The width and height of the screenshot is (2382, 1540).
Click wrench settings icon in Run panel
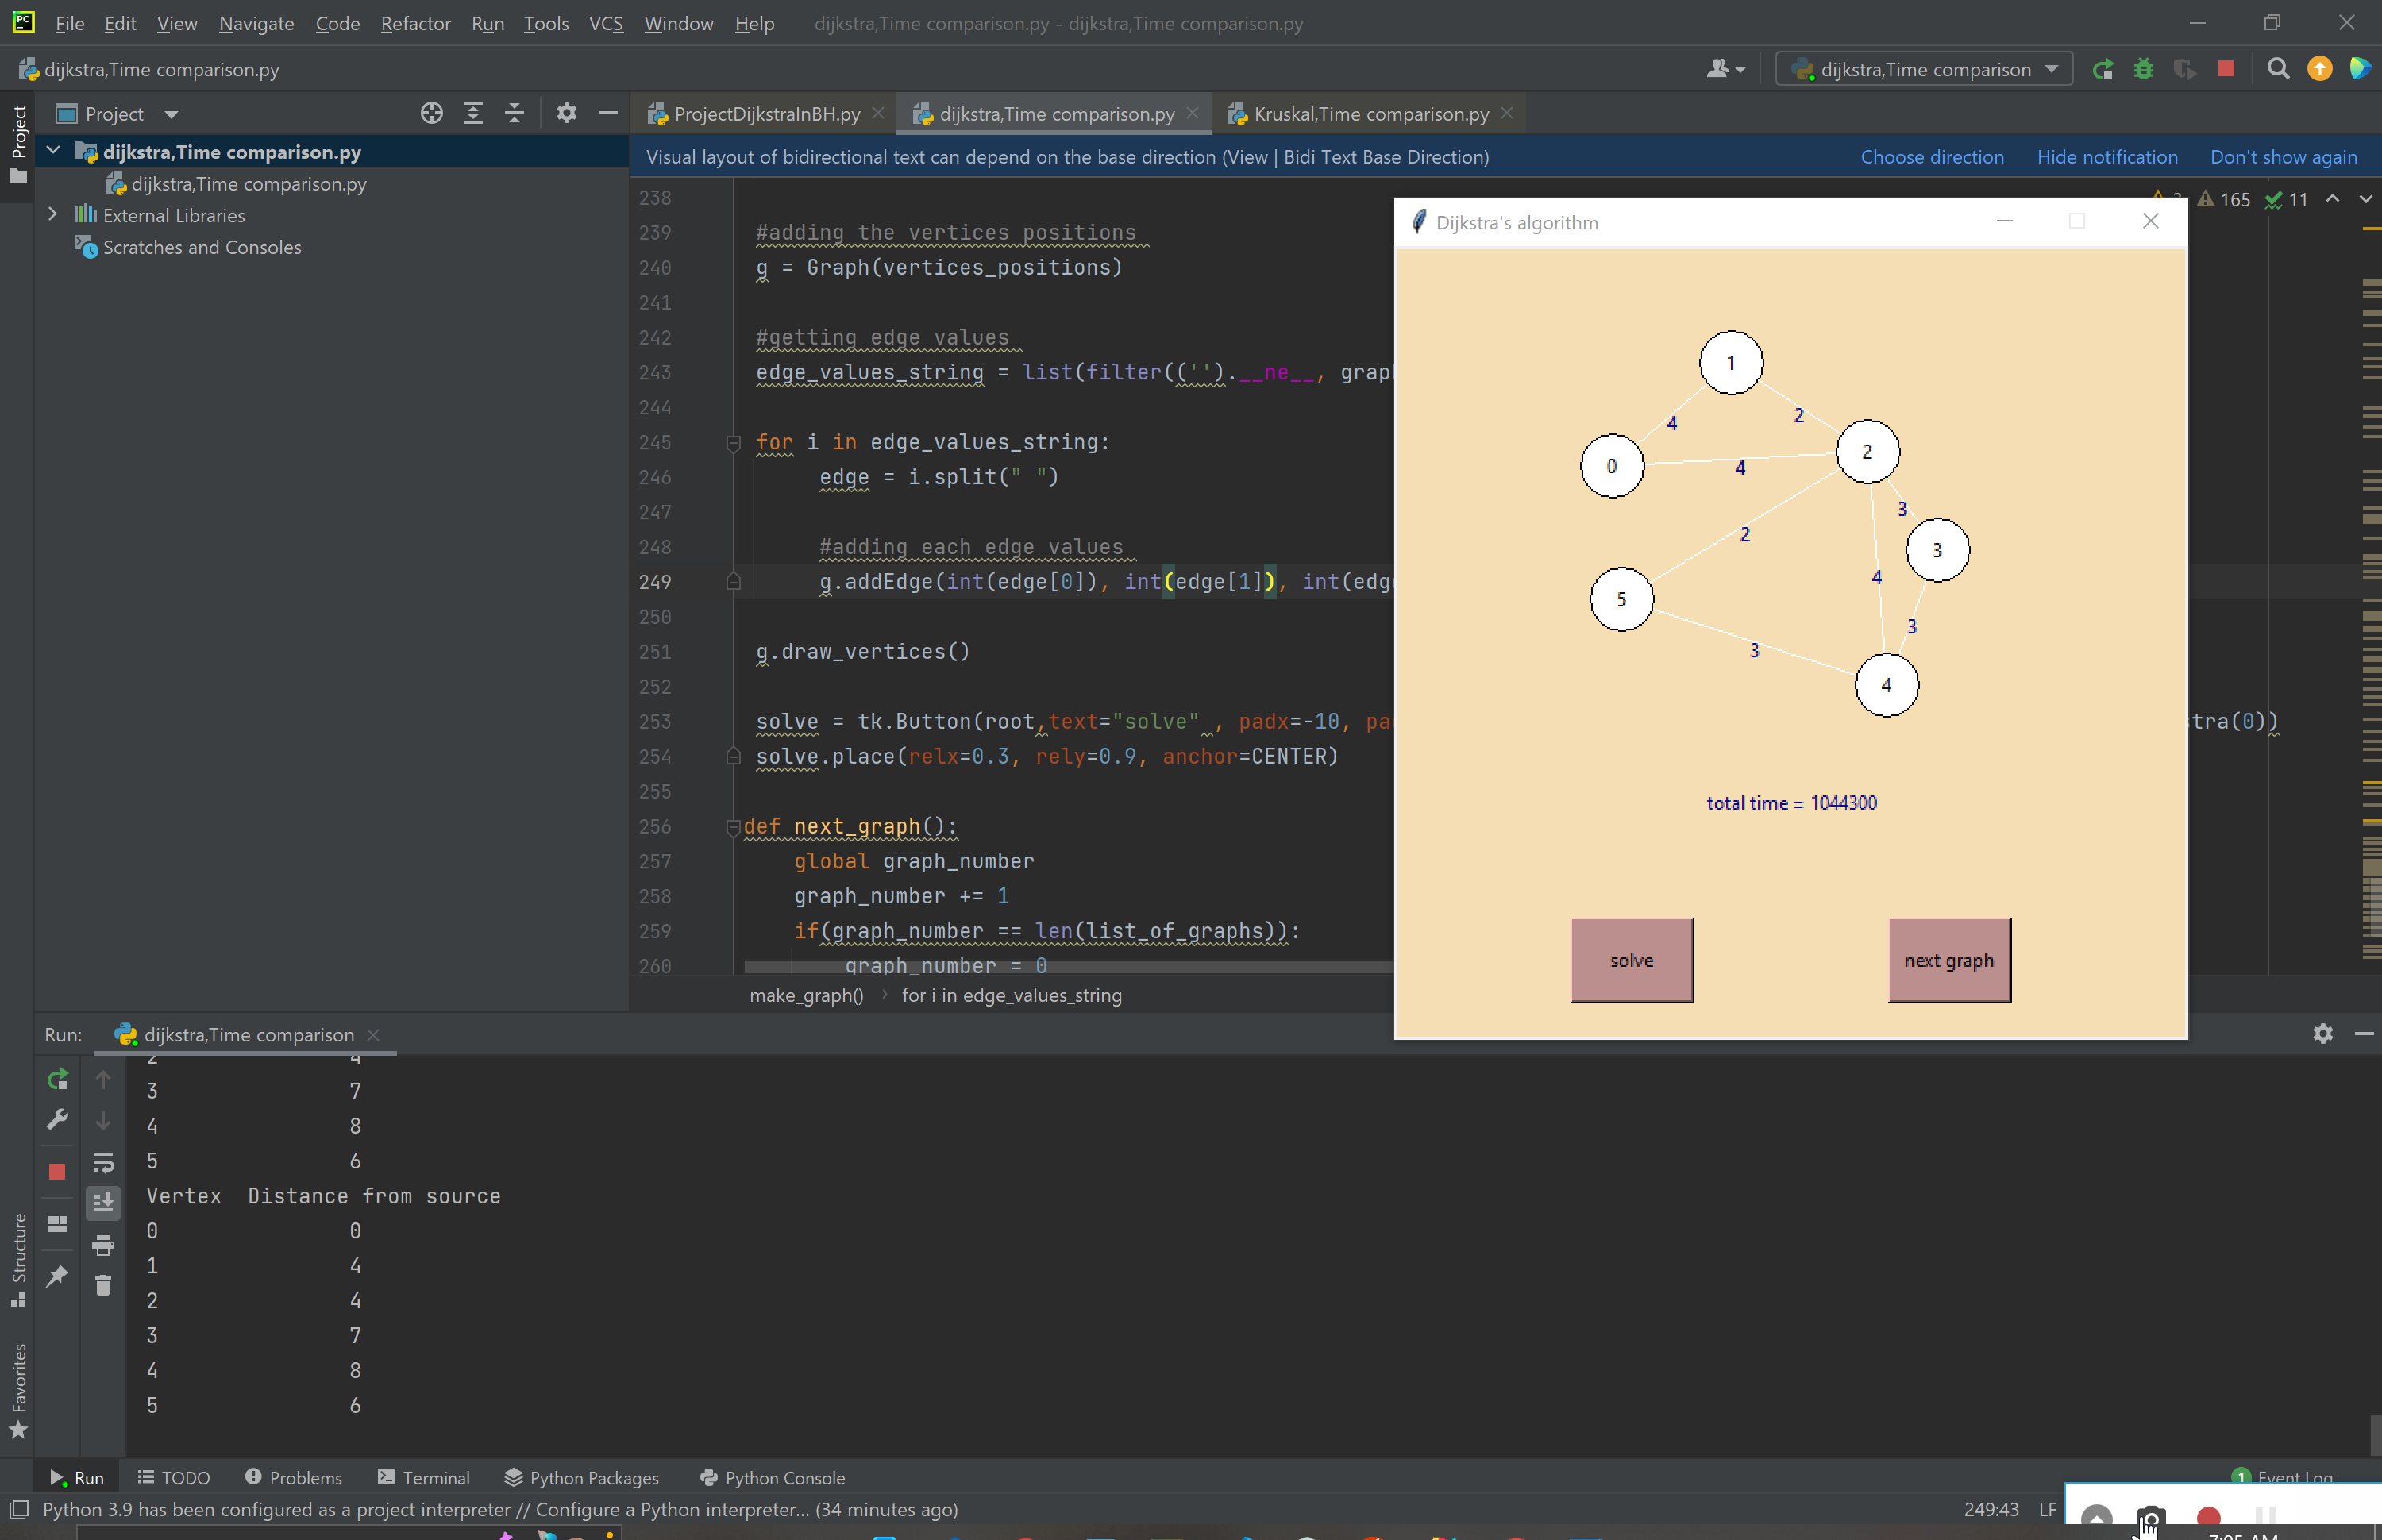tap(57, 1120)
